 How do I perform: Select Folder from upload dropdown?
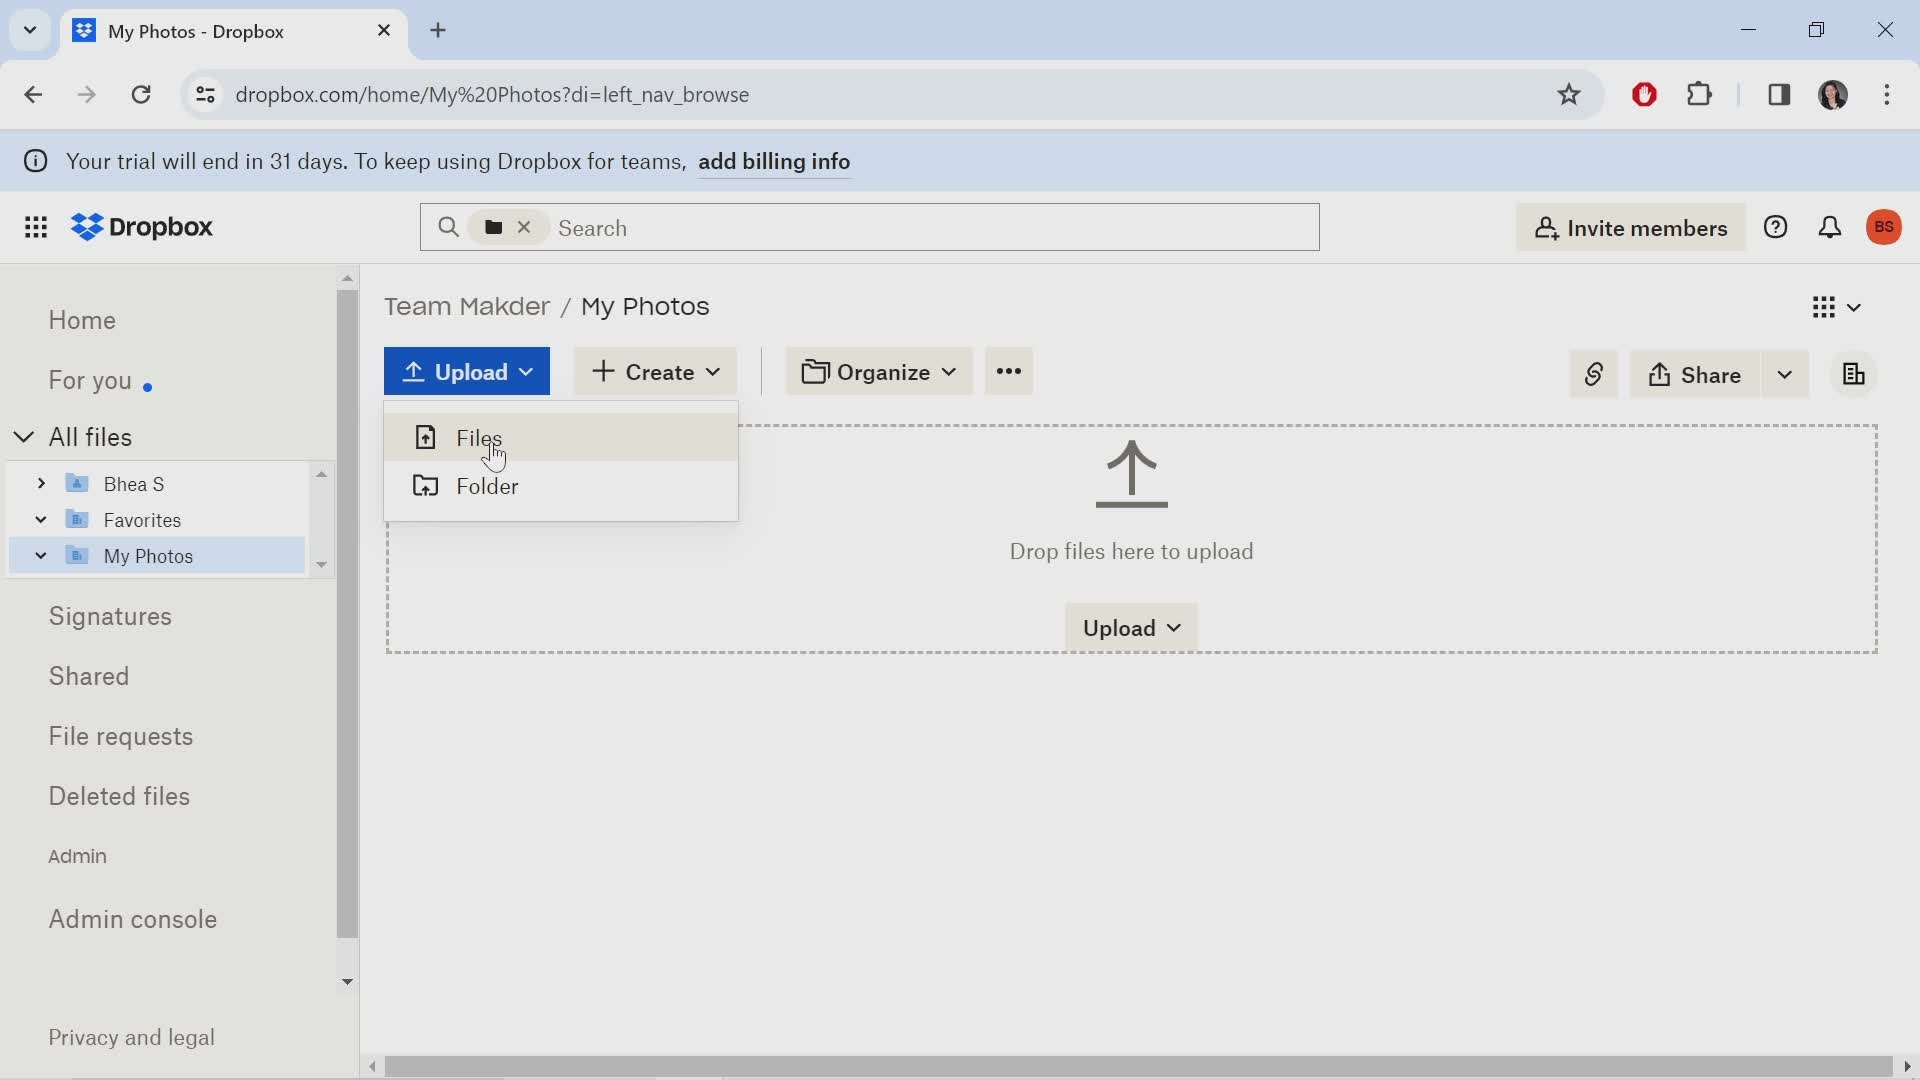coord(488,485)
